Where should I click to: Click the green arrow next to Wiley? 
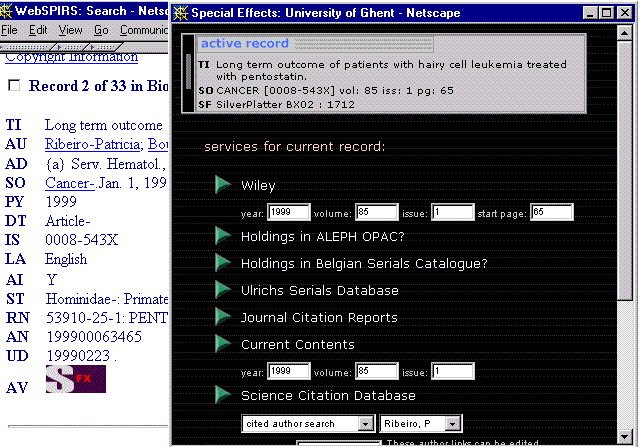[224, 185]
